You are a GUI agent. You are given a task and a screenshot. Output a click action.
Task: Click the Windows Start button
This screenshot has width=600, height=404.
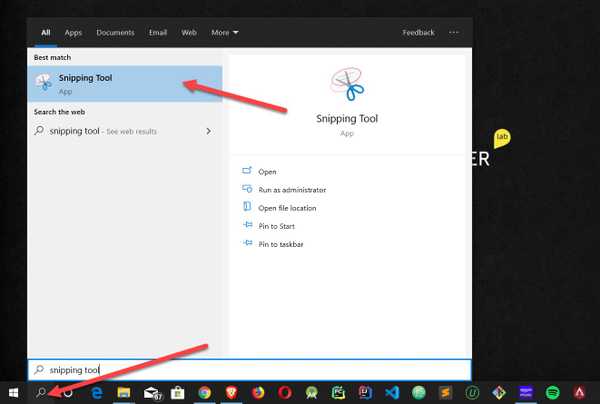coord(13,393)
